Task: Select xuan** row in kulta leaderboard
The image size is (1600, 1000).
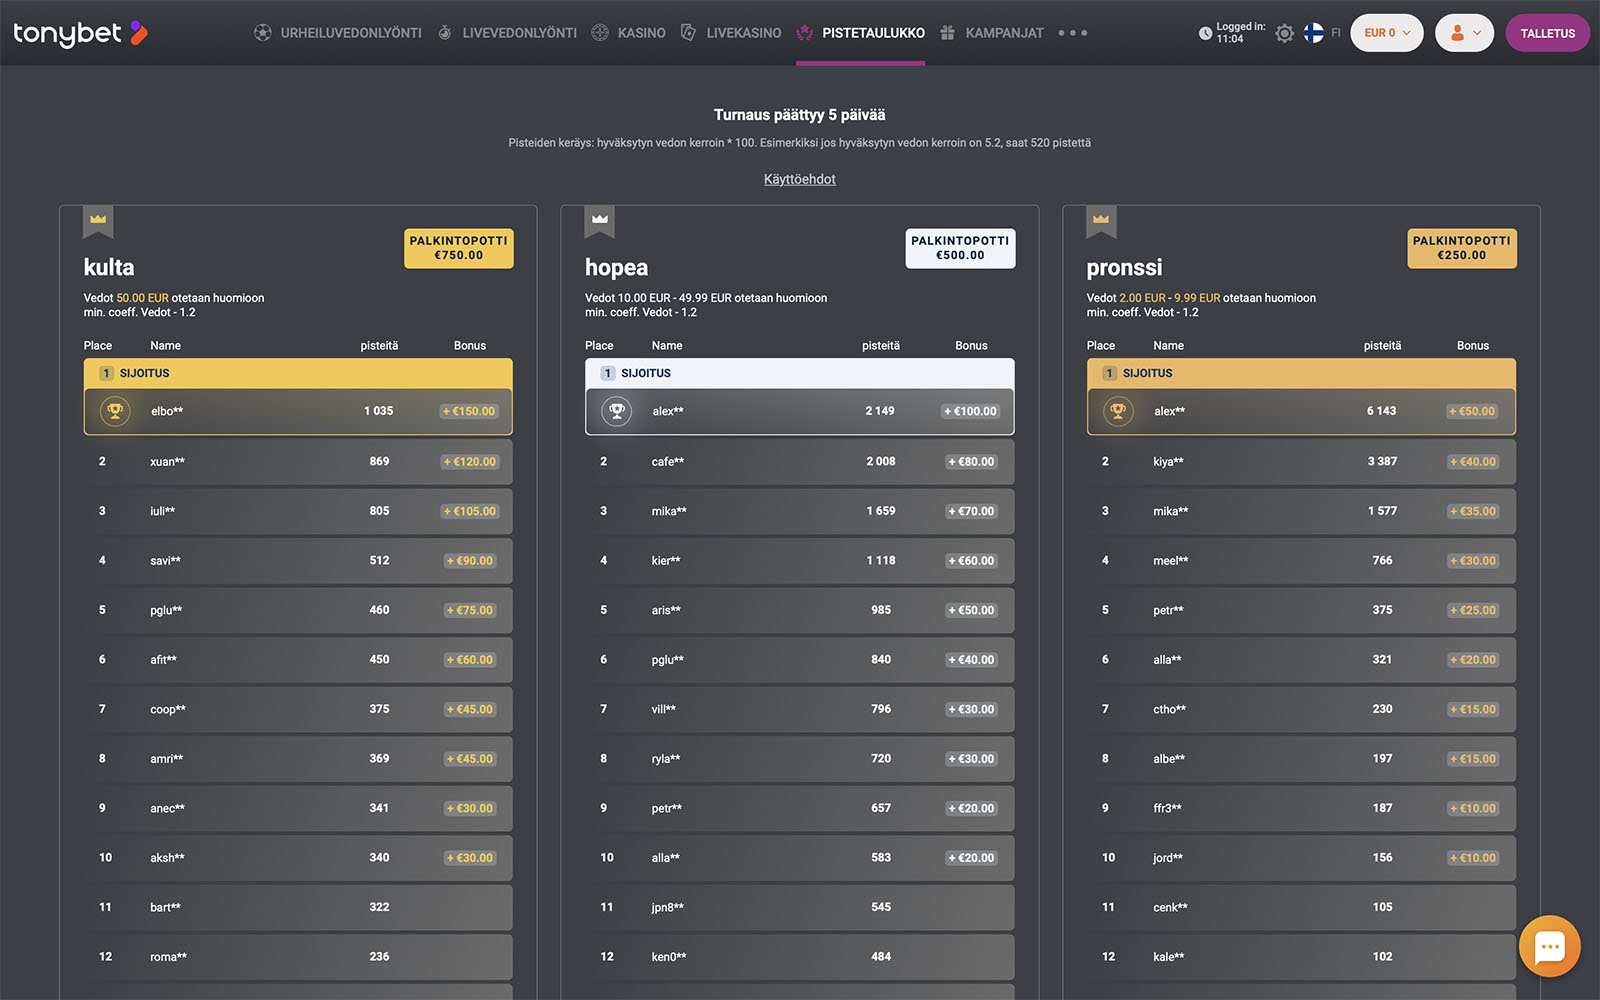Action: coord(298,461)
